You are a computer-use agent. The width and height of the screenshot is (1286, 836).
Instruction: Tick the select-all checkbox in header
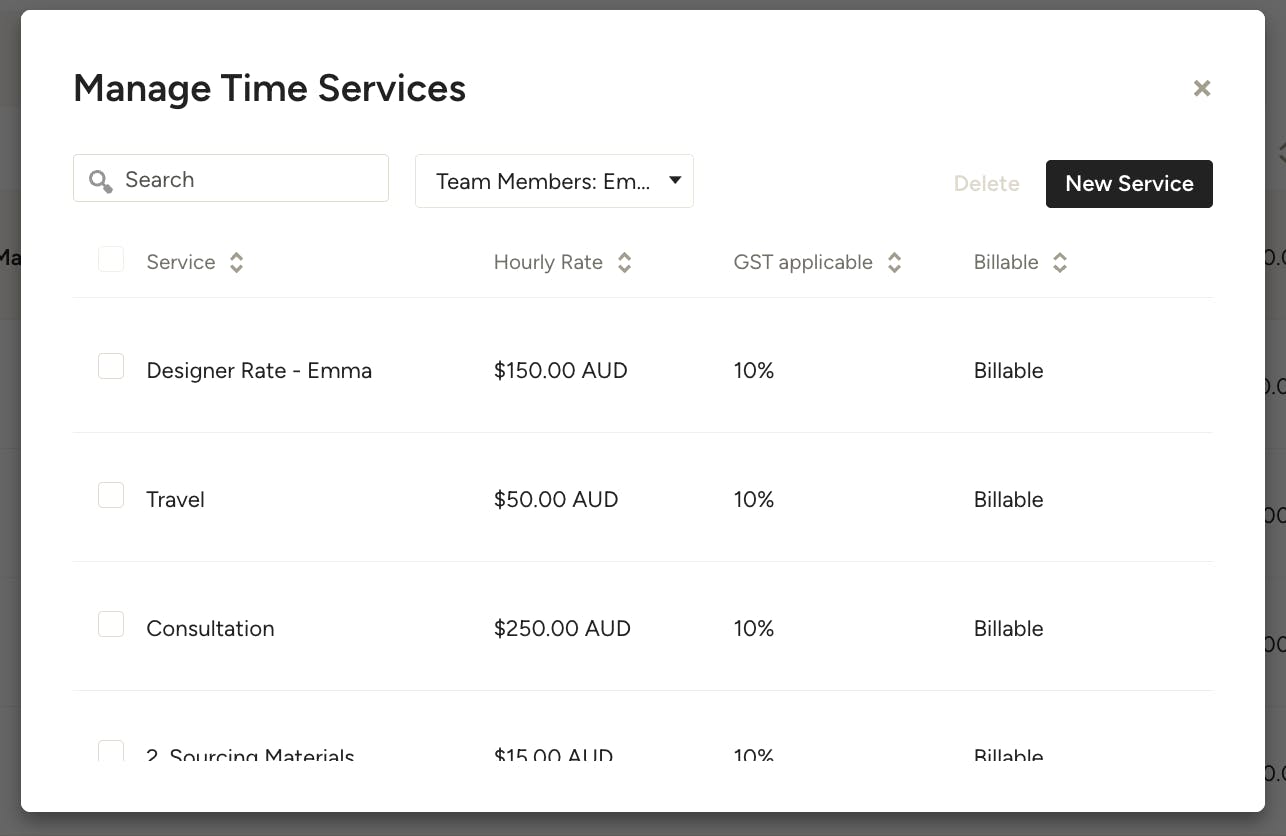(111, 260)
